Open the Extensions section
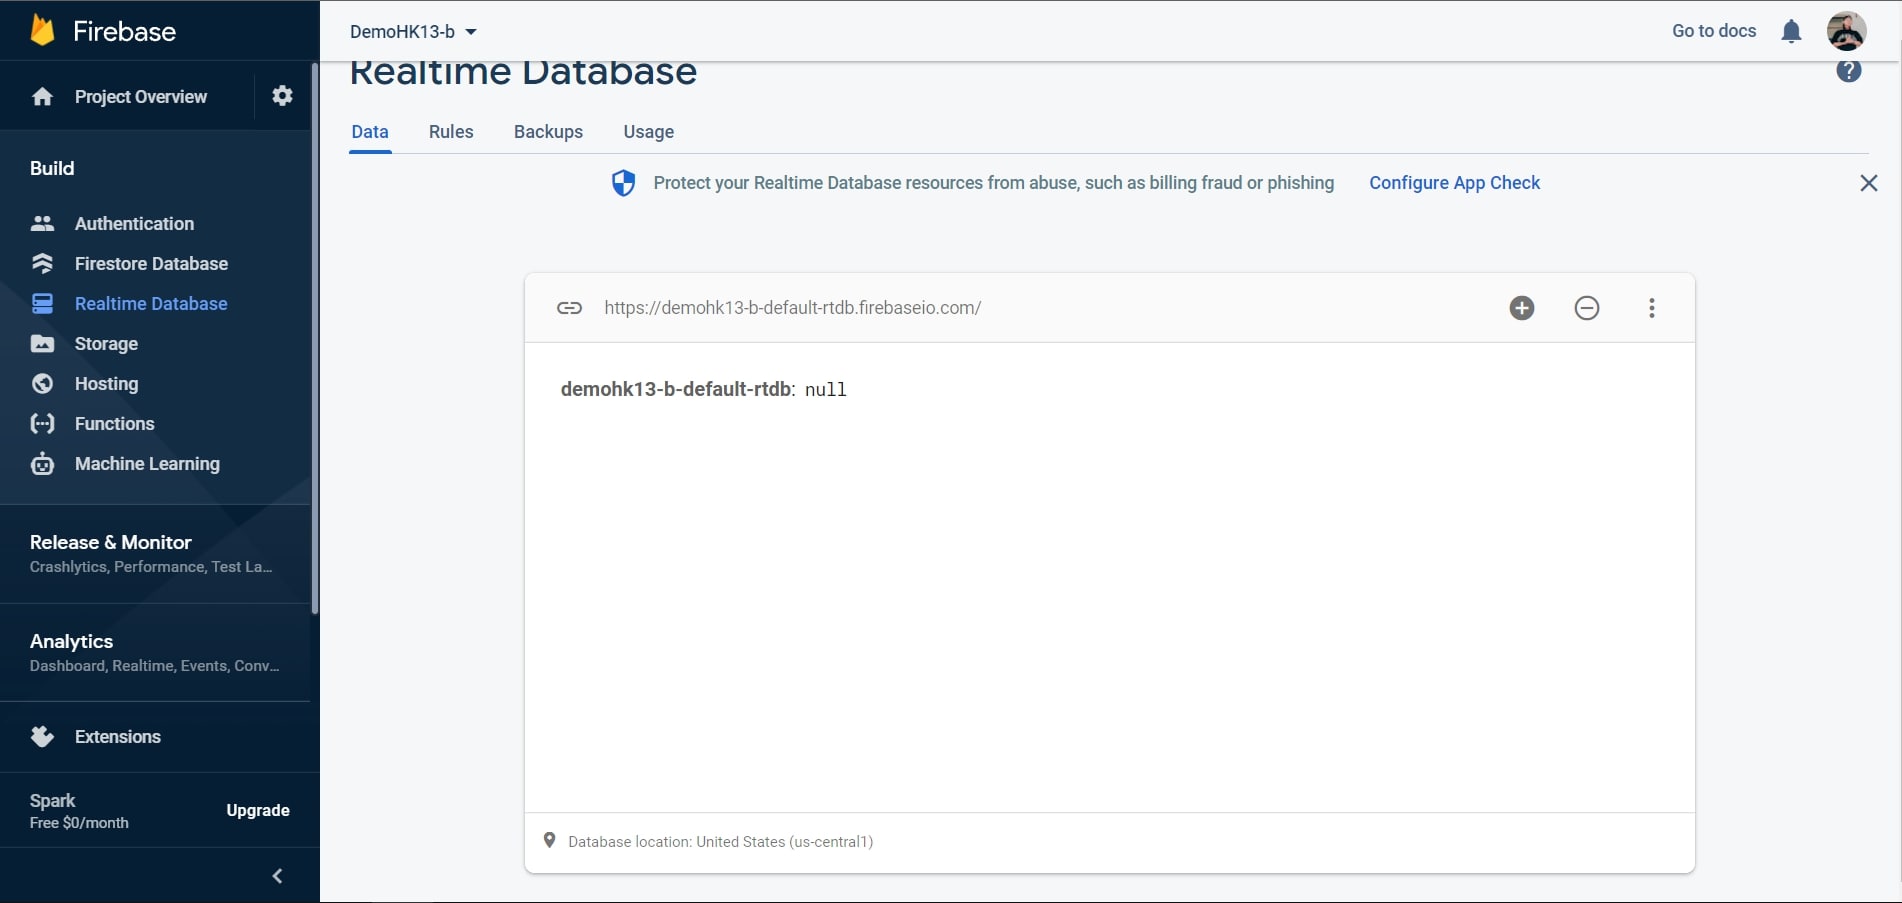1902x903 pixels. coord(117,737)
